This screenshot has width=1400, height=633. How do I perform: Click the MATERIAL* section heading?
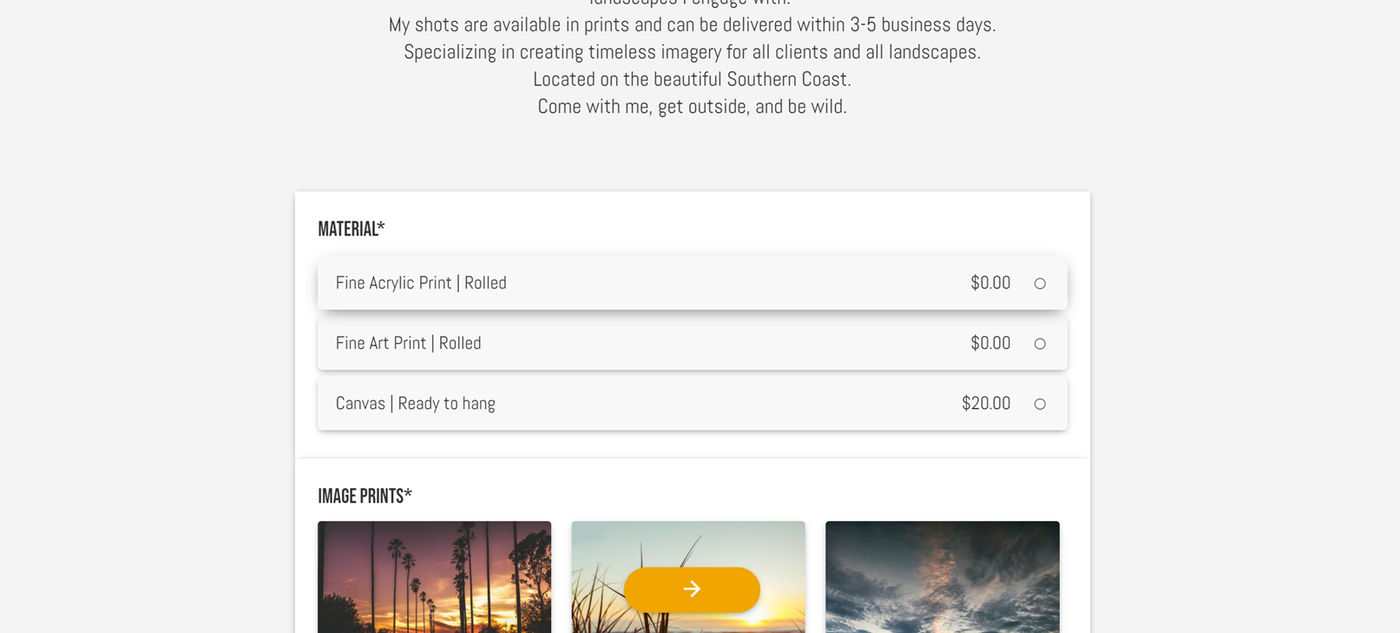[351, 229]
